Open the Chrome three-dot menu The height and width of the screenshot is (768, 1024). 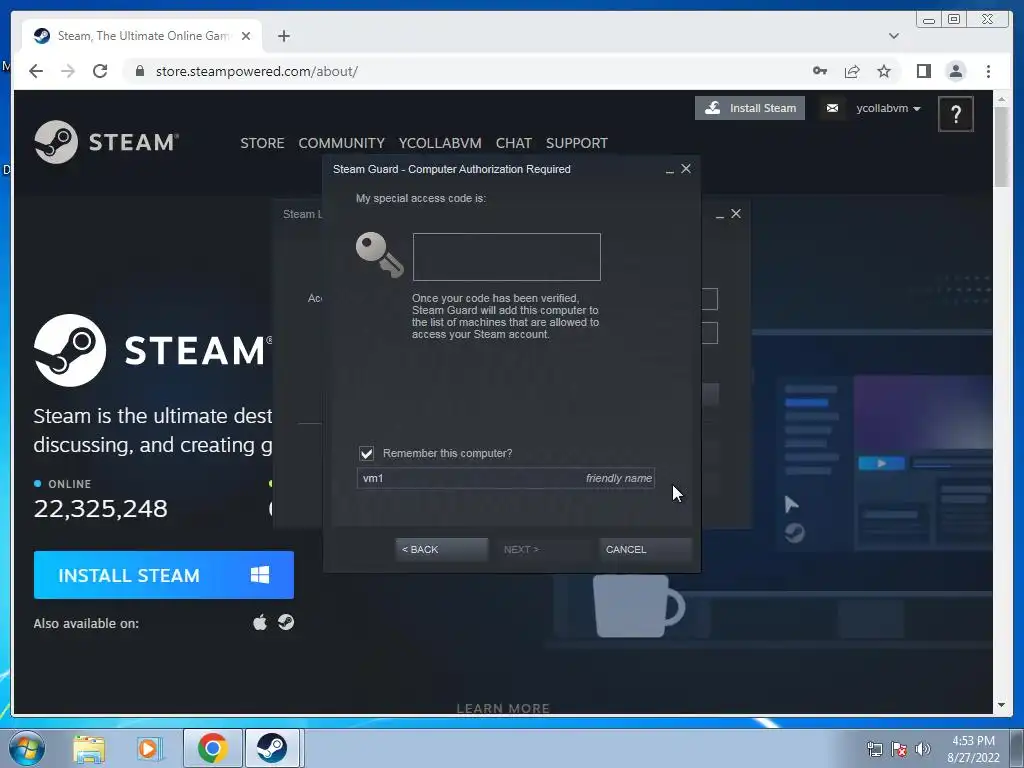[x=988, y=71]
